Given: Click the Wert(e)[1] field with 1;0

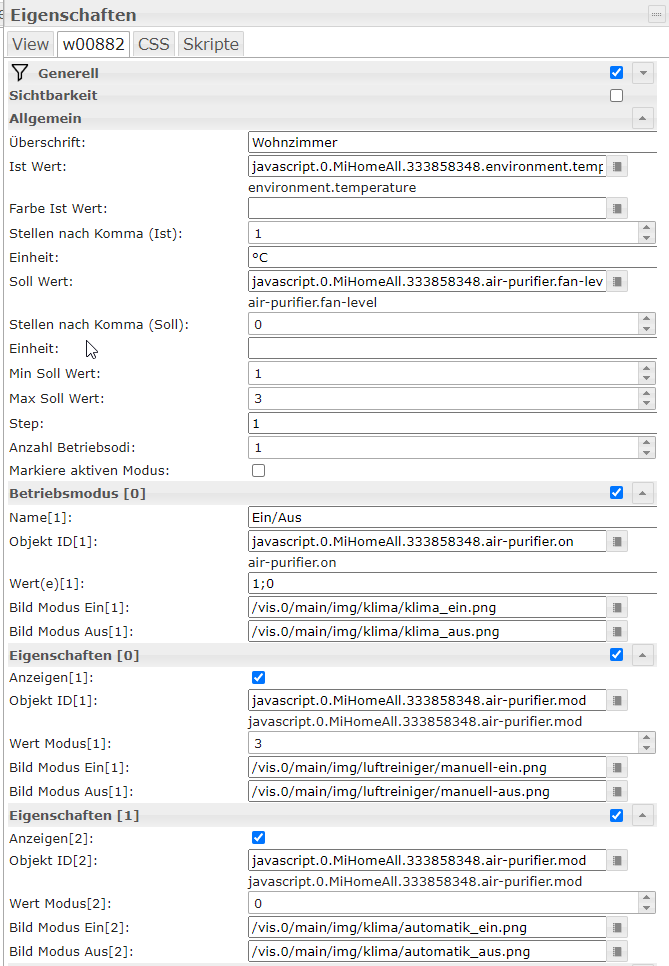Looking at the screenshot, I should pyautogui.click(x=453, y=583).
